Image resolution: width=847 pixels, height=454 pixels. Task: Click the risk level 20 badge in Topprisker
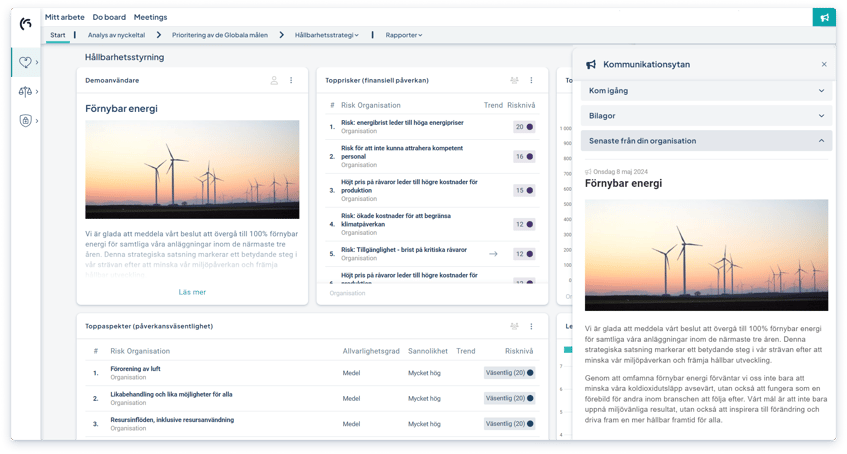524,127
